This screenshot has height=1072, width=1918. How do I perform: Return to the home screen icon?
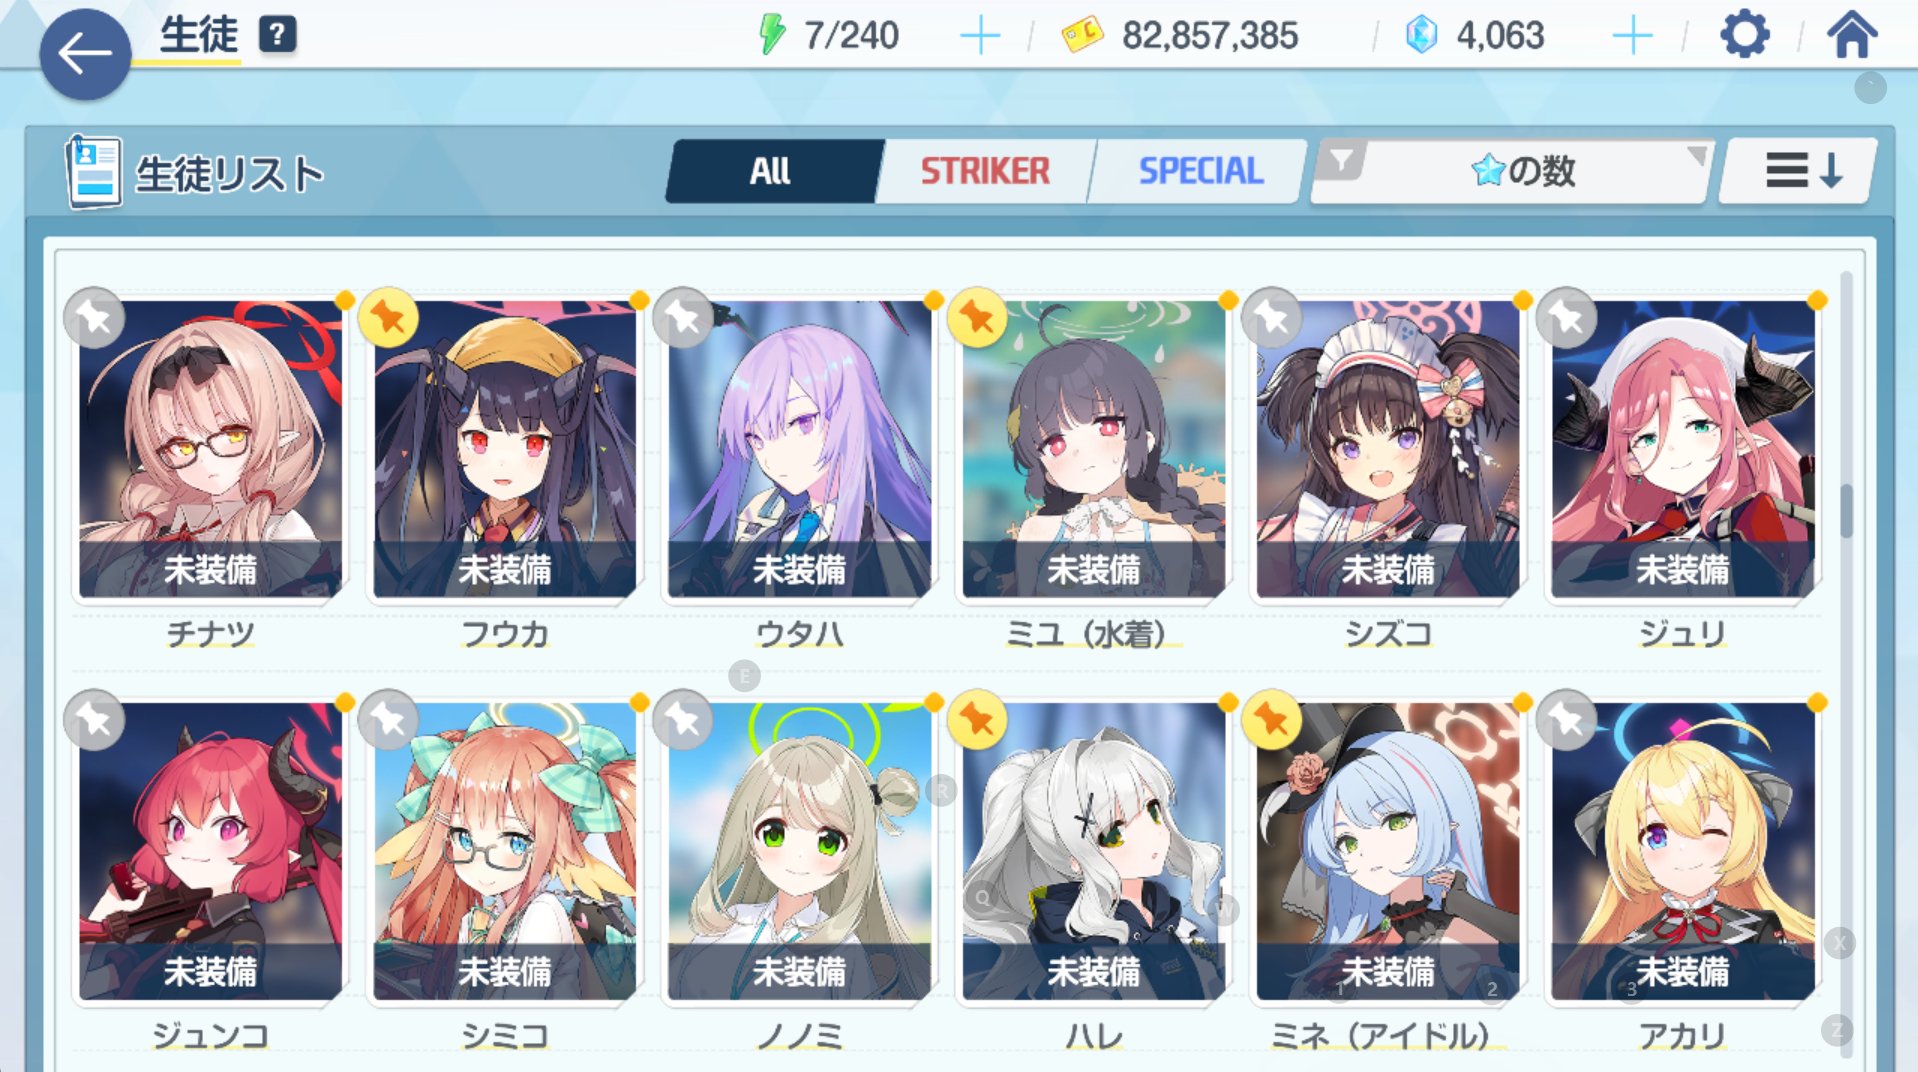click(x=1852, y=34)
